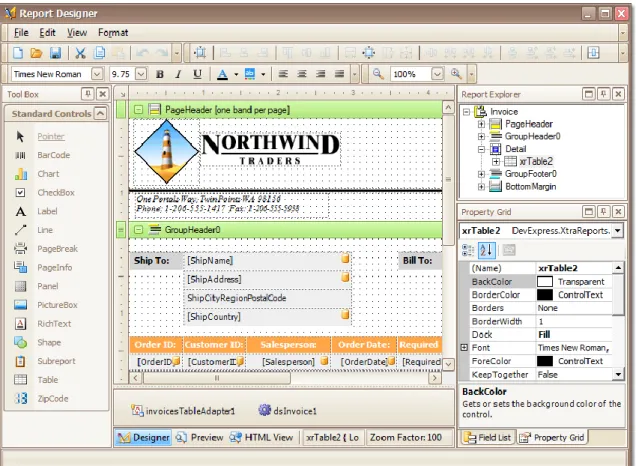Select the Panel control in Tool Box
The width and height of the screenshot is (636, 466).
(47, 286)
